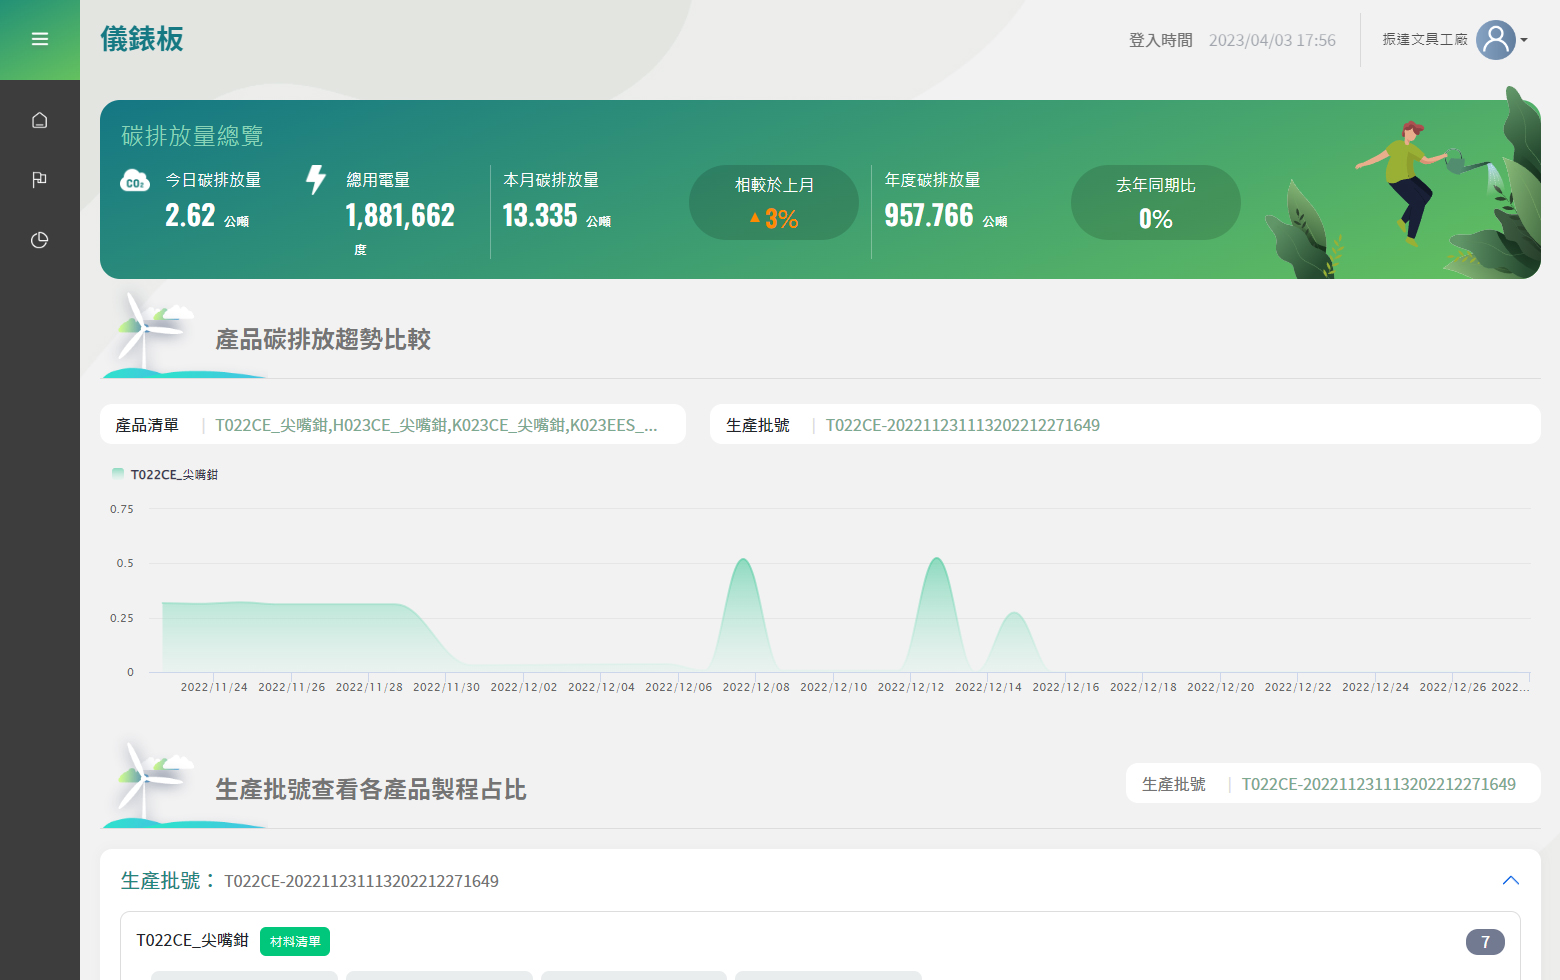Screen dimensions: 1560x980
Task: Click the user avatar icon
Action: click(1496, 40)
